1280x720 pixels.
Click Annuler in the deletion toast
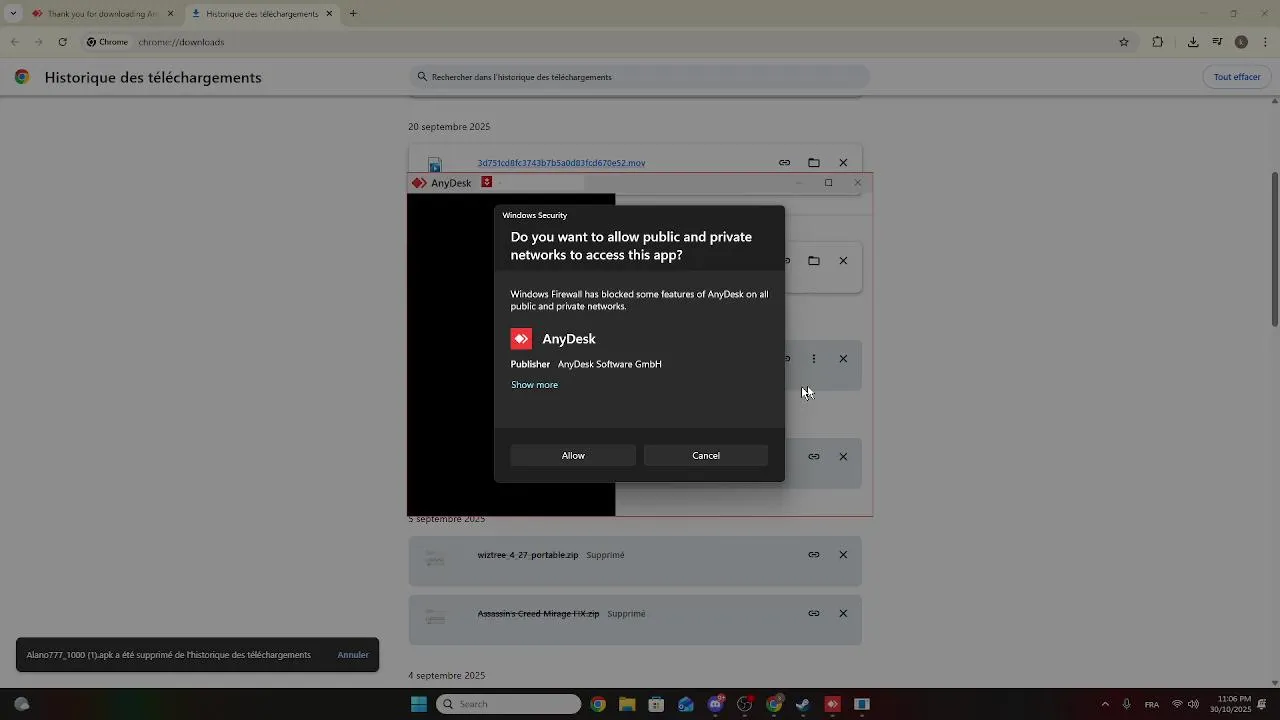click(x=353, y=655)
